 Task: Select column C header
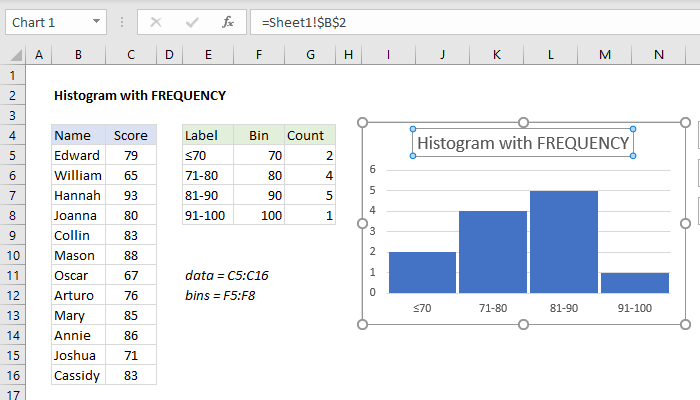(131, 55)
